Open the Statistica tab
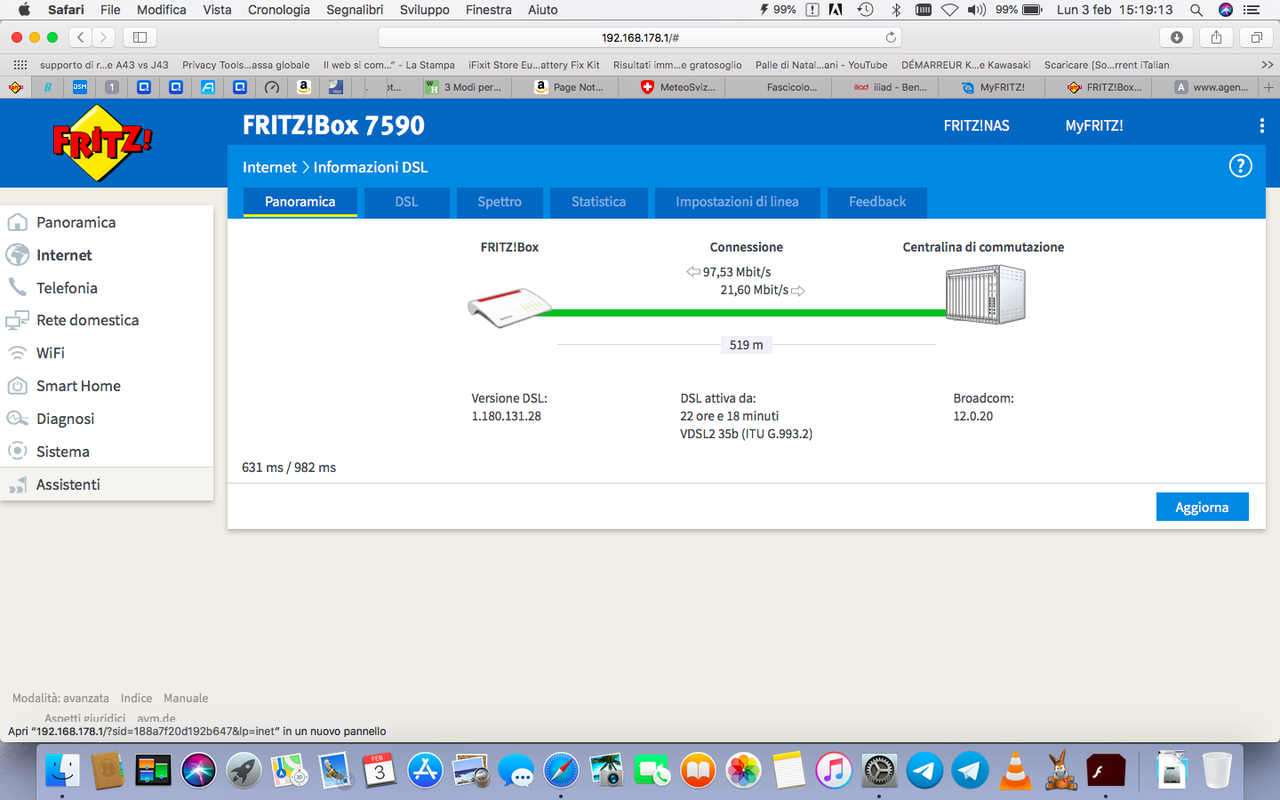Image resolution: width=1280 pixels, height=800 pixels. click(599, 202)
